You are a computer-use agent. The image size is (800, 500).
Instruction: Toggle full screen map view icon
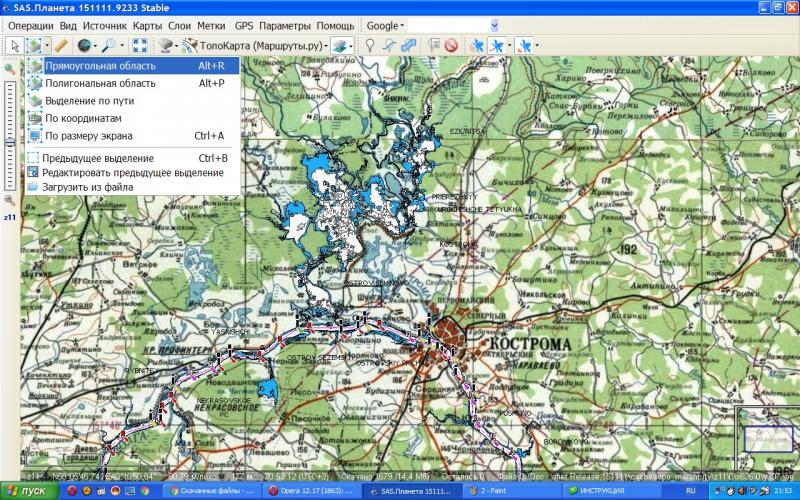pos(140,45)
